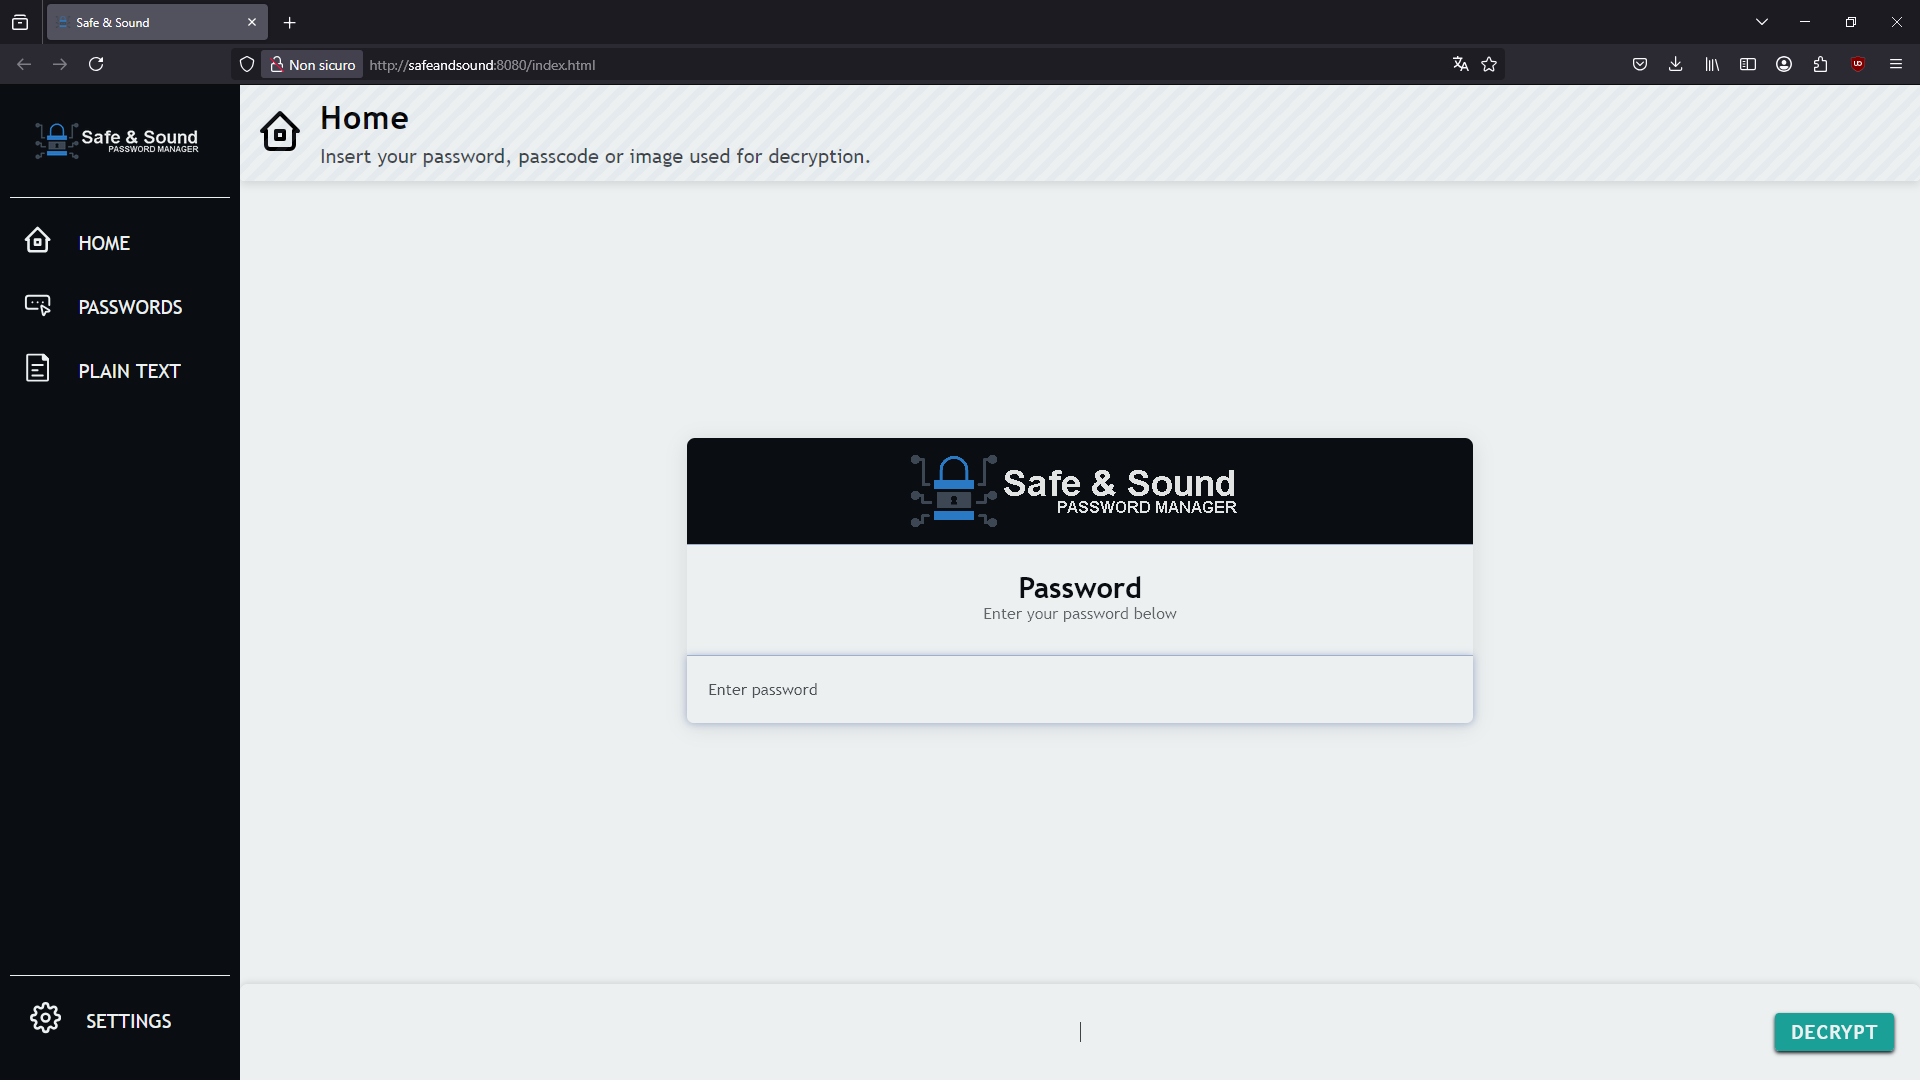Open the browser hamburger menu

[x=1896, y=64]
